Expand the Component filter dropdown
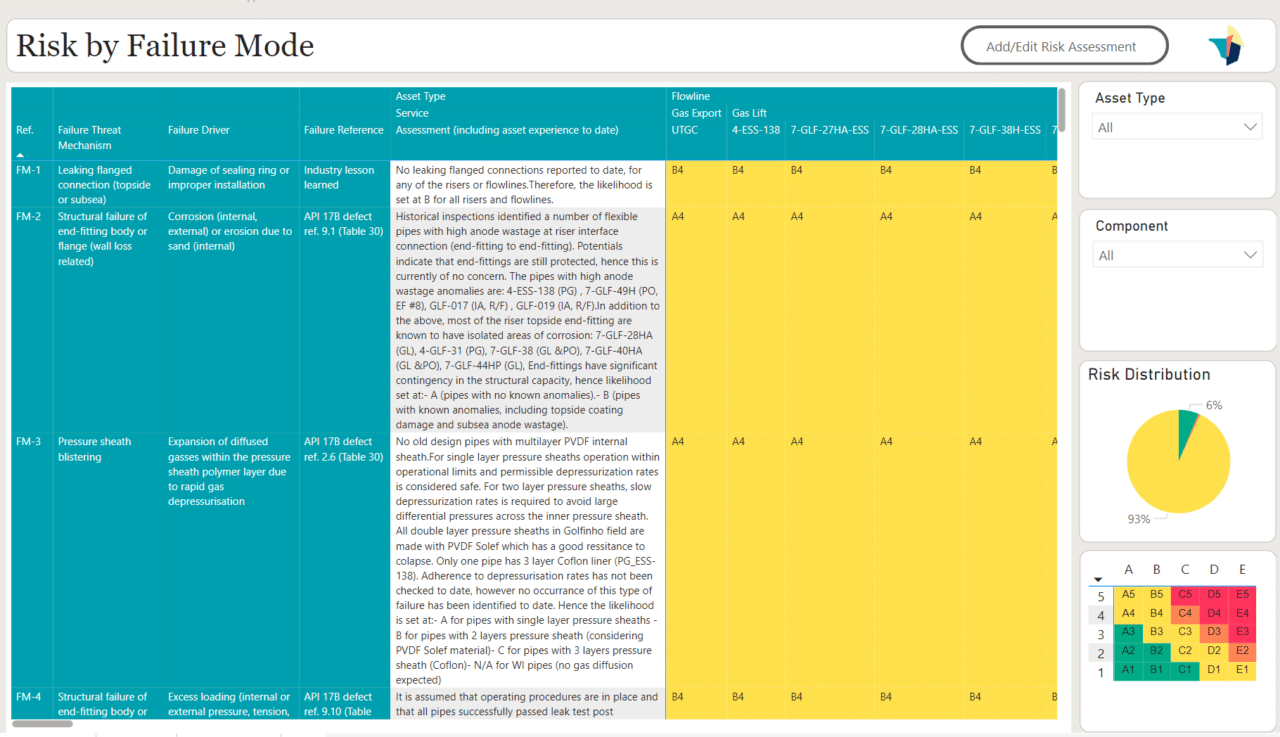The height and width of the screenshot is (737, 1280). point(1177,255)
